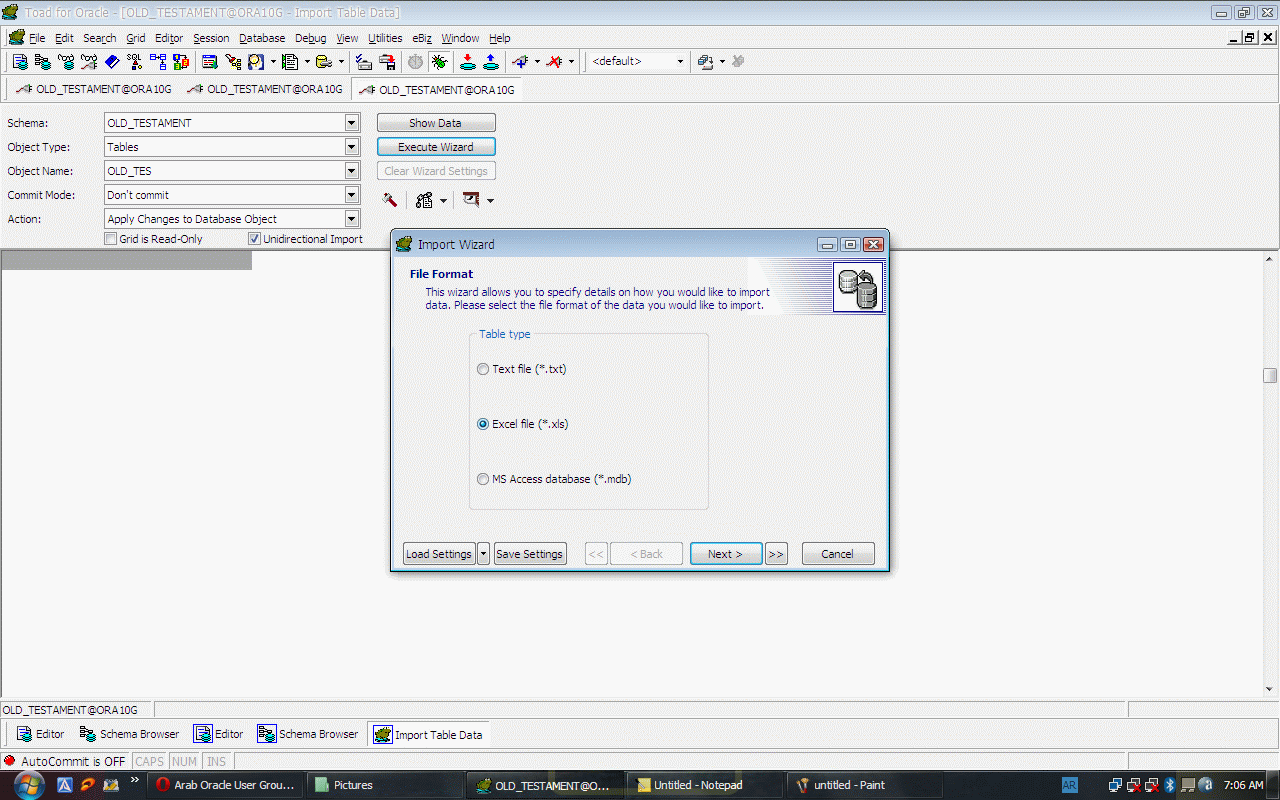Click the hammer icon below Clear Wizard Settings

pos(390,200)
